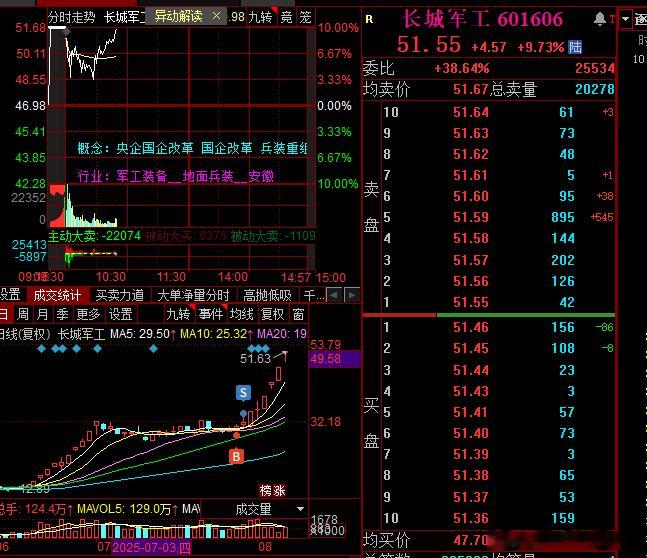Open the 更多 periods menu
Screen dimensions: 647x558
tap(88, 314)
